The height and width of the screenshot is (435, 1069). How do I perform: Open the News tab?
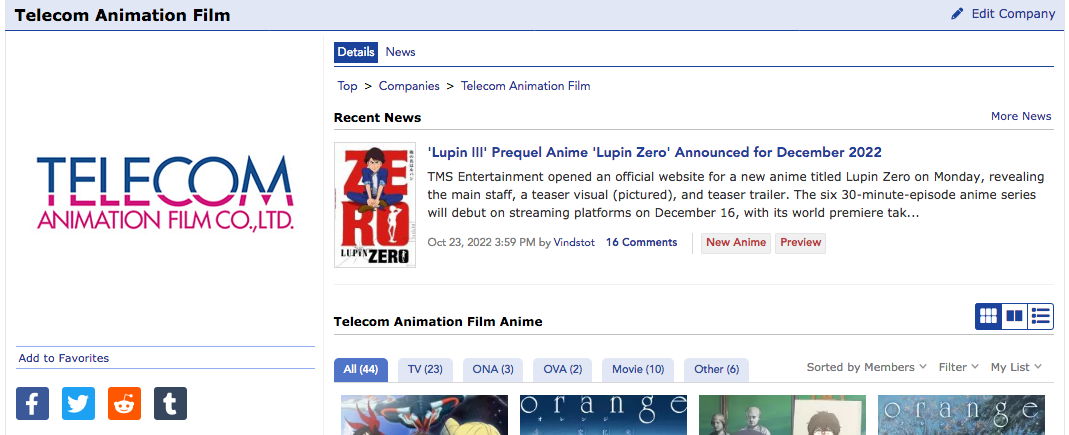point(400,52)
